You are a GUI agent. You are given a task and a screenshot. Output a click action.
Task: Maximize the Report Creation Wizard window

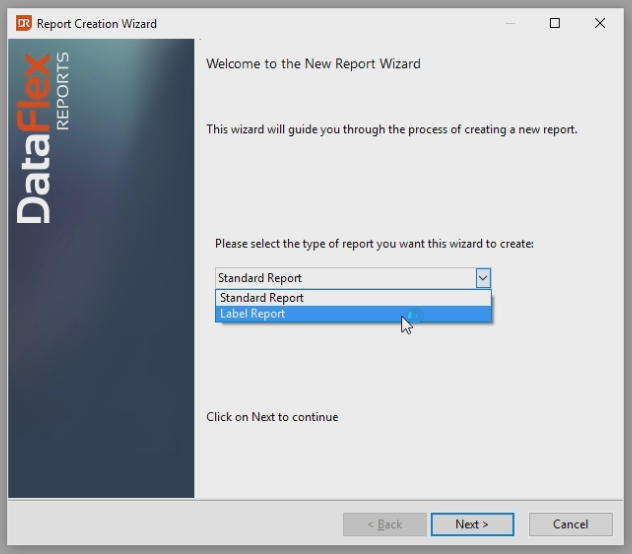click(x=555, y=23)
